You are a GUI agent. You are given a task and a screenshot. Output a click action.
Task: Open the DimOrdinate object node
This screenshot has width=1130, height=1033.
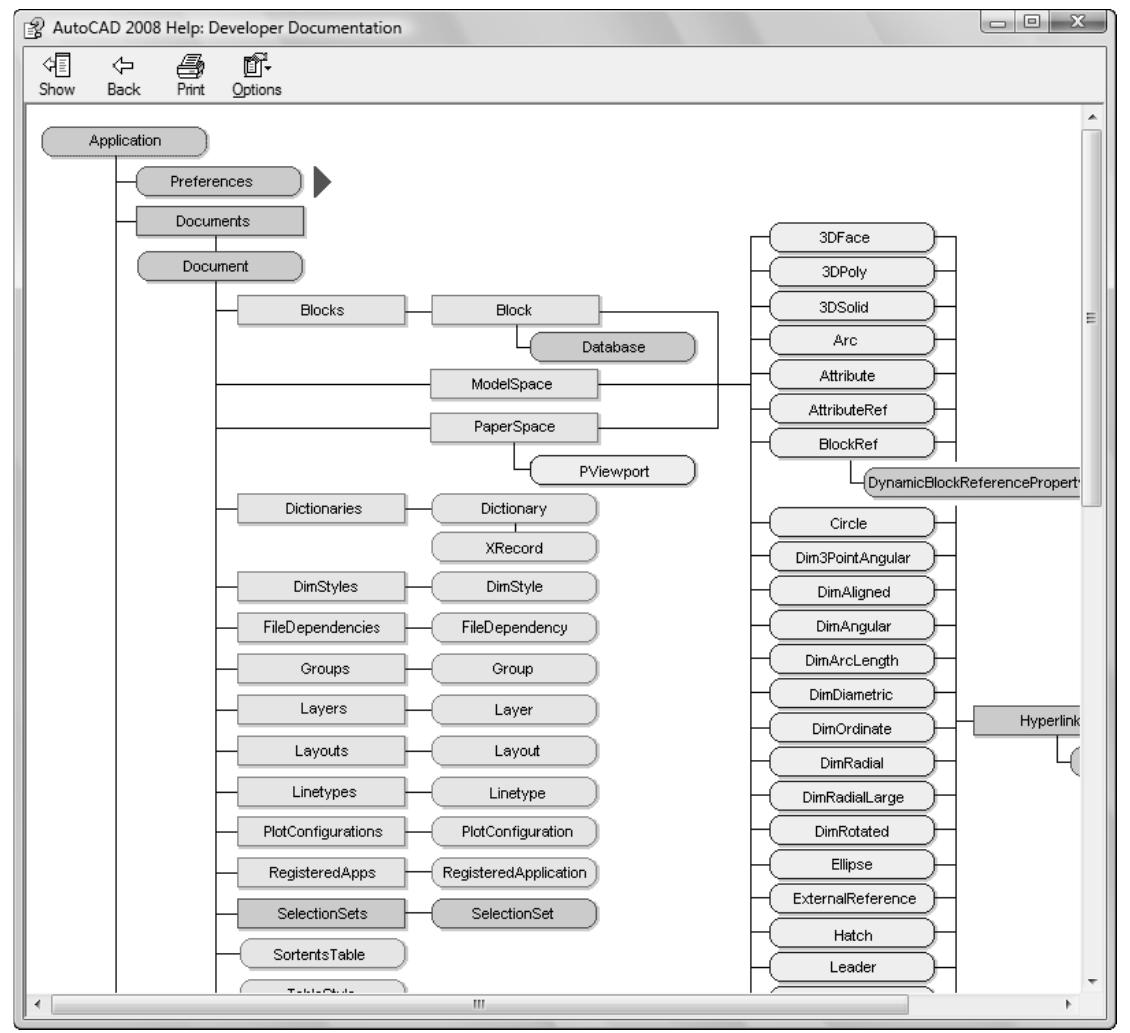851,728
